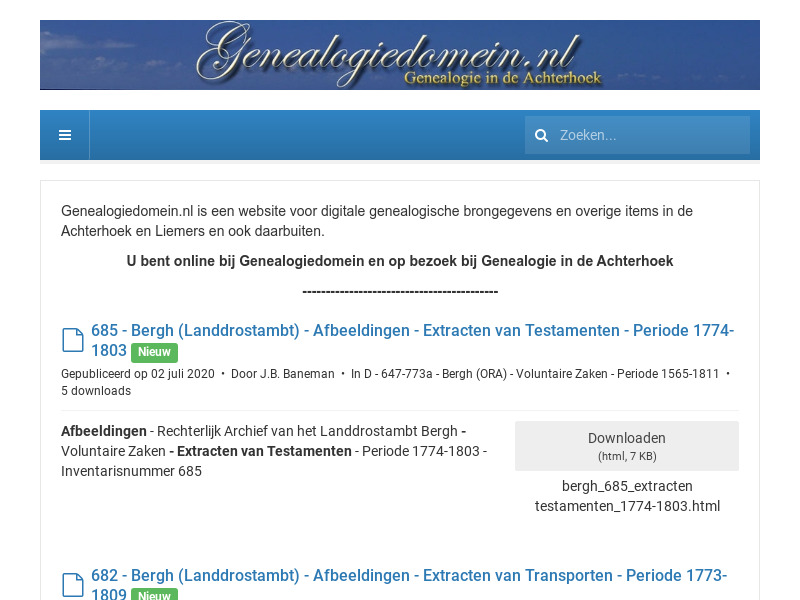Click the Genealogiedomein.nl header logo
The height and width of the screenshot is (600, 800).
400,54
